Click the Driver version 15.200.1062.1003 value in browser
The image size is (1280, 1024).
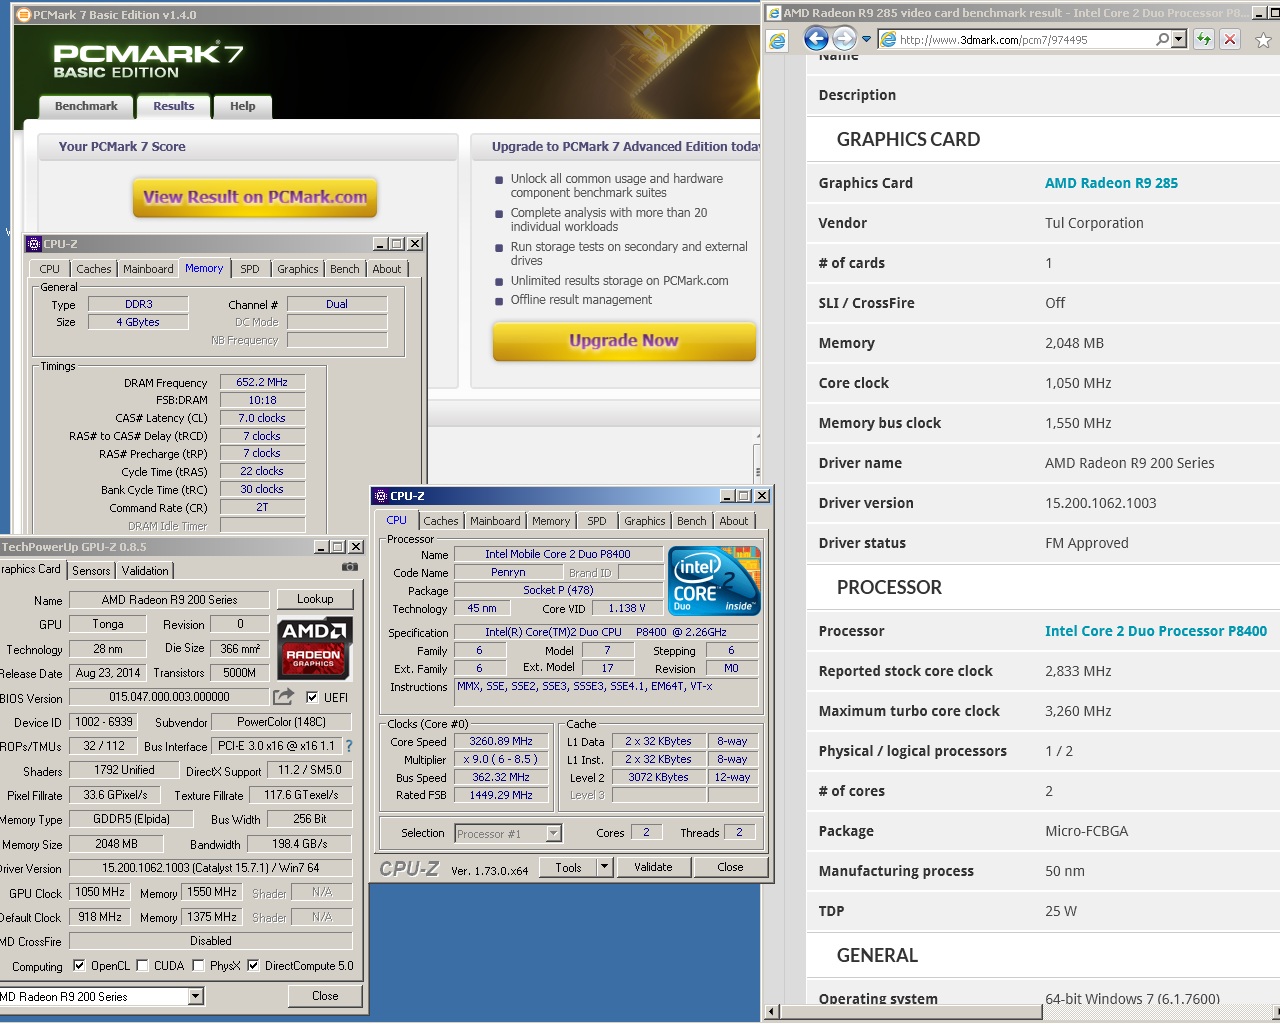coord(1100,503)
